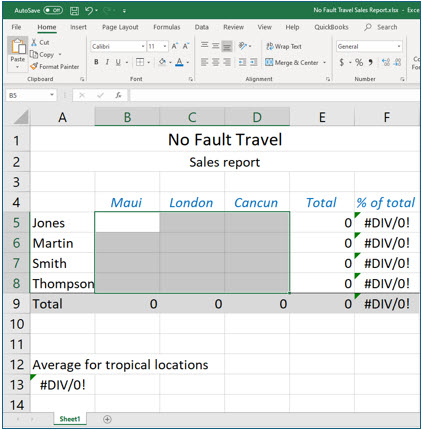Click the Redo arrow icon
This screenshot has height=430, width=422.
(108, 11)
